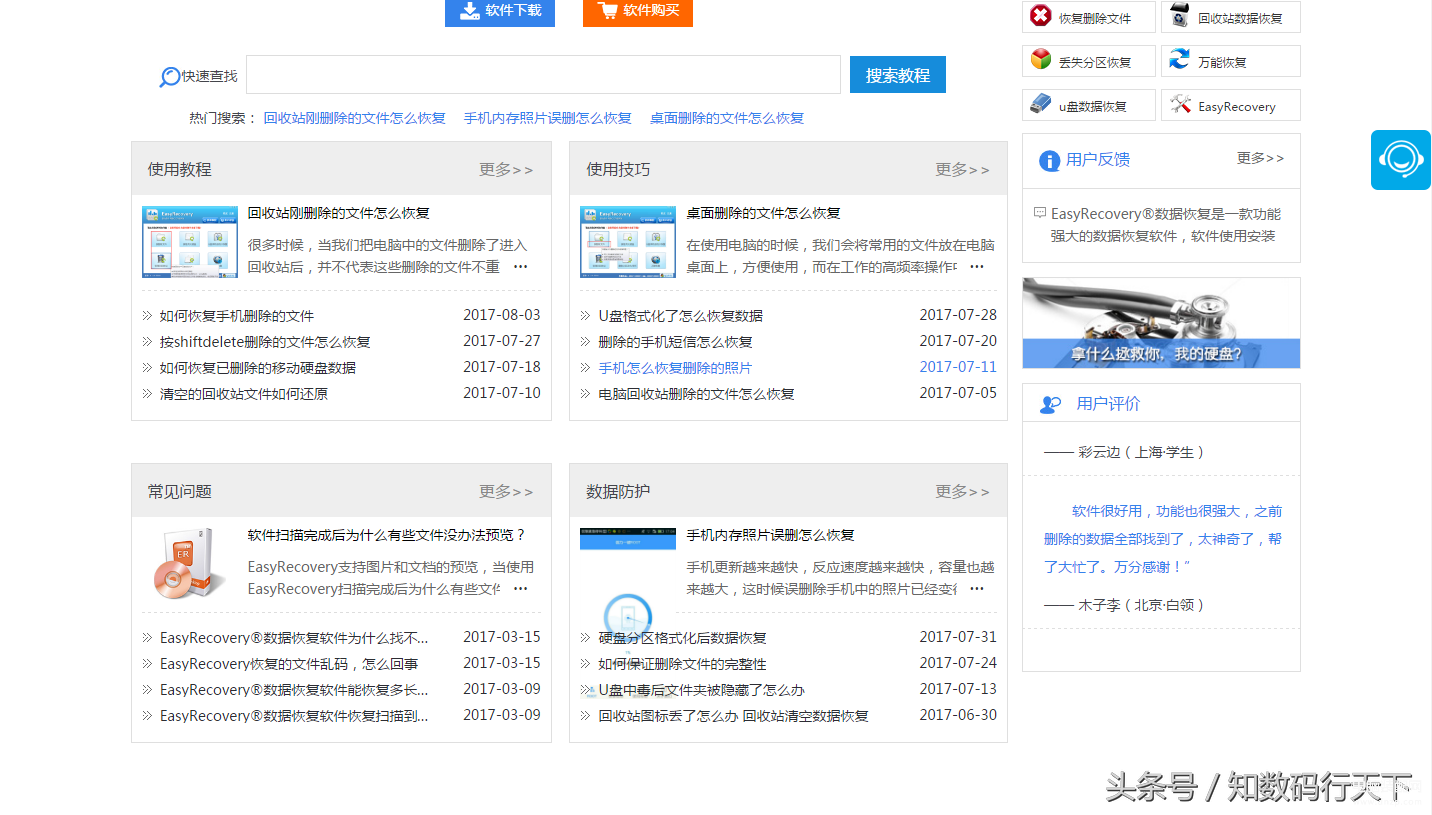1432x815 pixels.
Task: Click the date 2017-07-31
Action: pyautogui.click(x=958, y=637)
